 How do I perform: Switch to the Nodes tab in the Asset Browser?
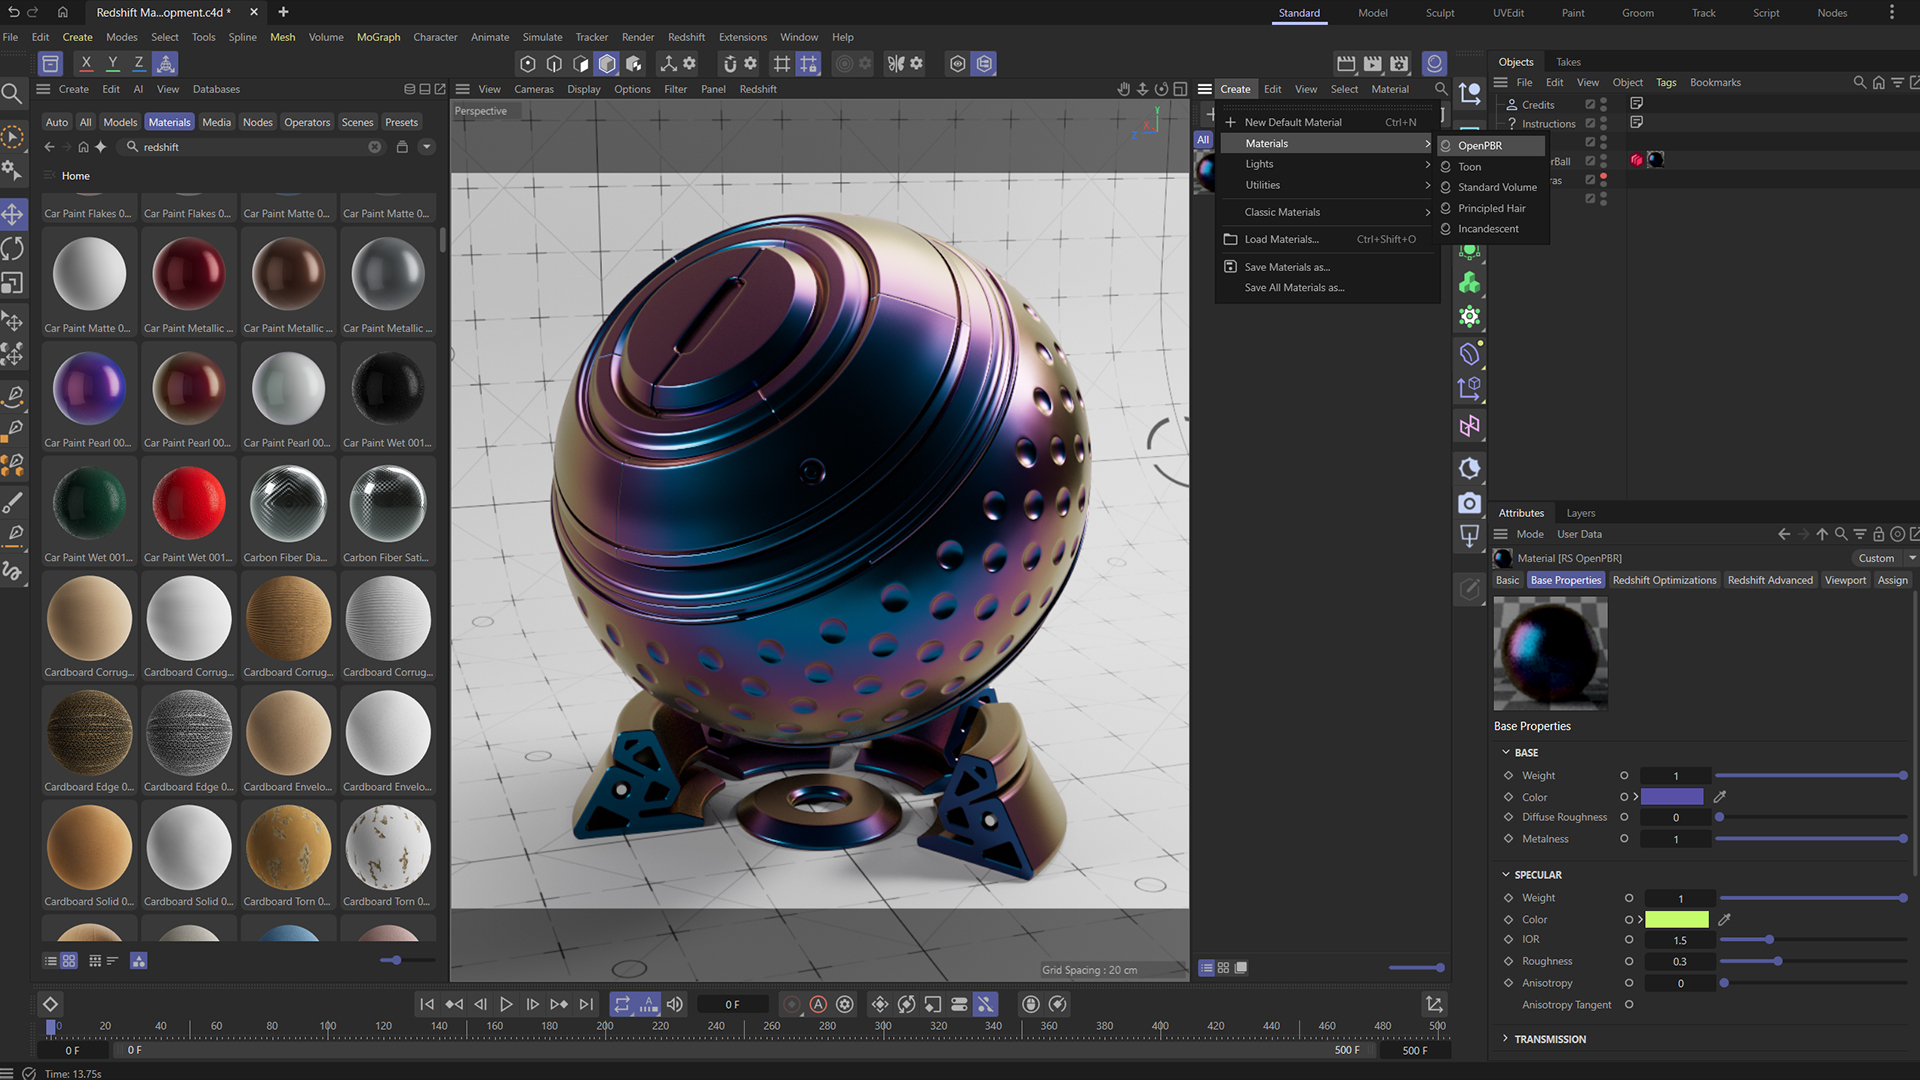(257, 122)
